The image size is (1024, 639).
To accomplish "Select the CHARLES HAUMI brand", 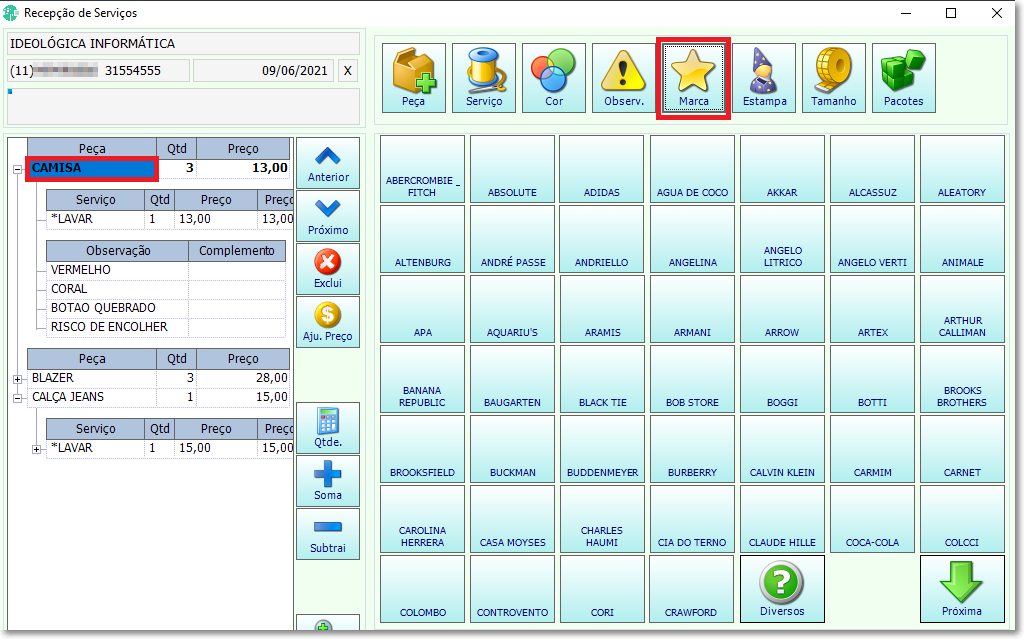I will pyautogui.click(x=602, y=519).
